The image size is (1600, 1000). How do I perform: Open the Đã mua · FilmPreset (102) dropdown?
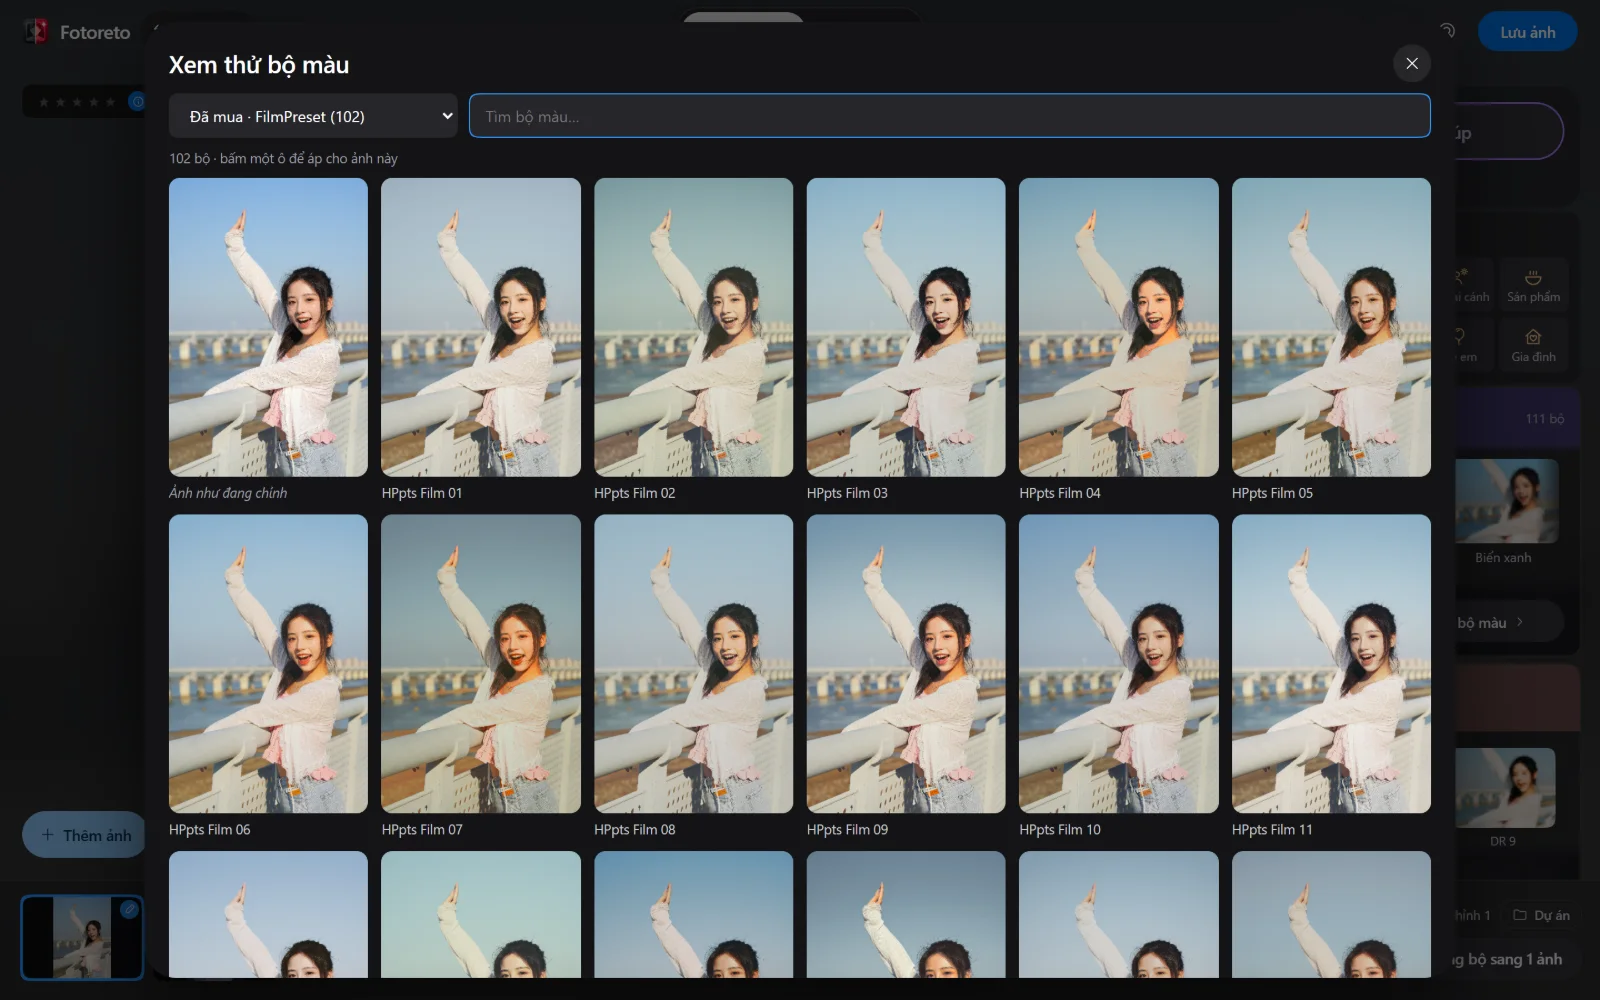pyautogui.click(x=313, y=116)
